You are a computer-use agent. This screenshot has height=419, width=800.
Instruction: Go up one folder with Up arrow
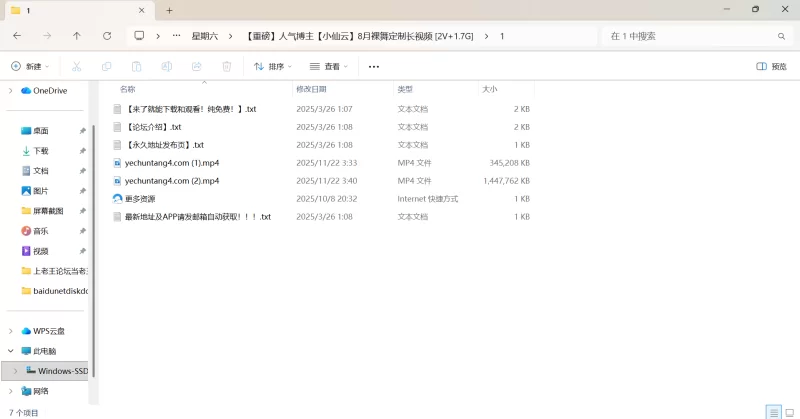coord(77,36)
